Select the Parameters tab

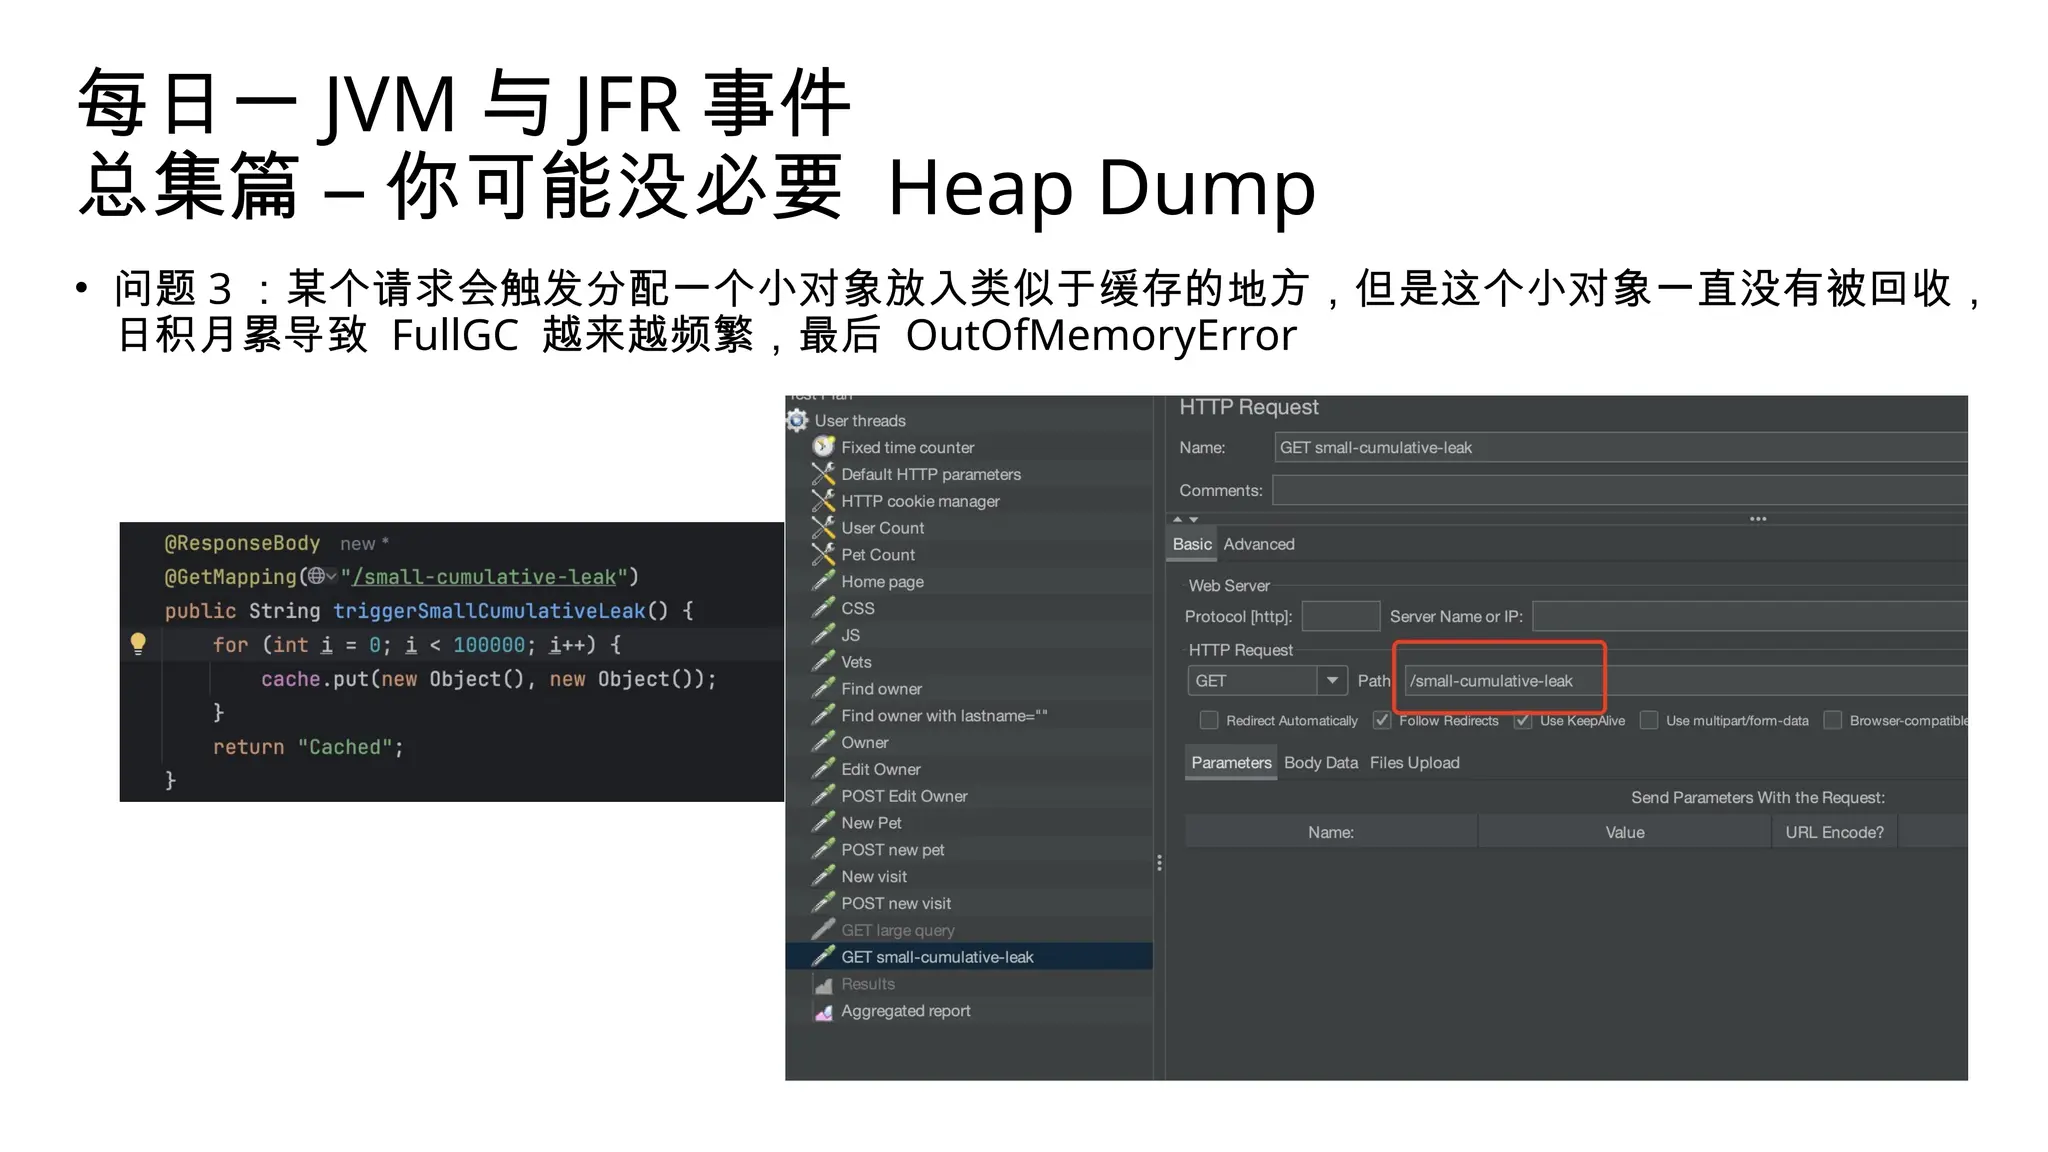pos(1231,762)
